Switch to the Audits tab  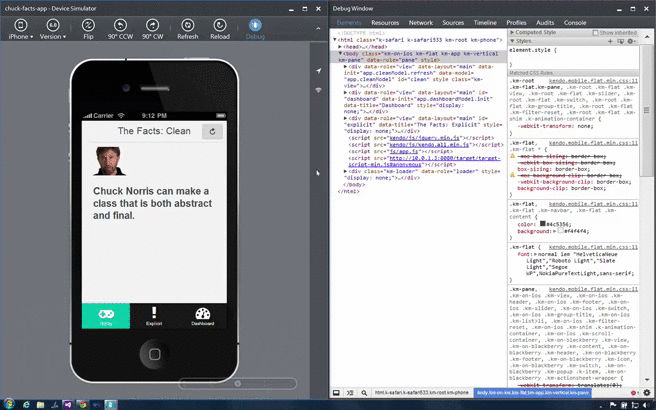click(x=545, y=23)
